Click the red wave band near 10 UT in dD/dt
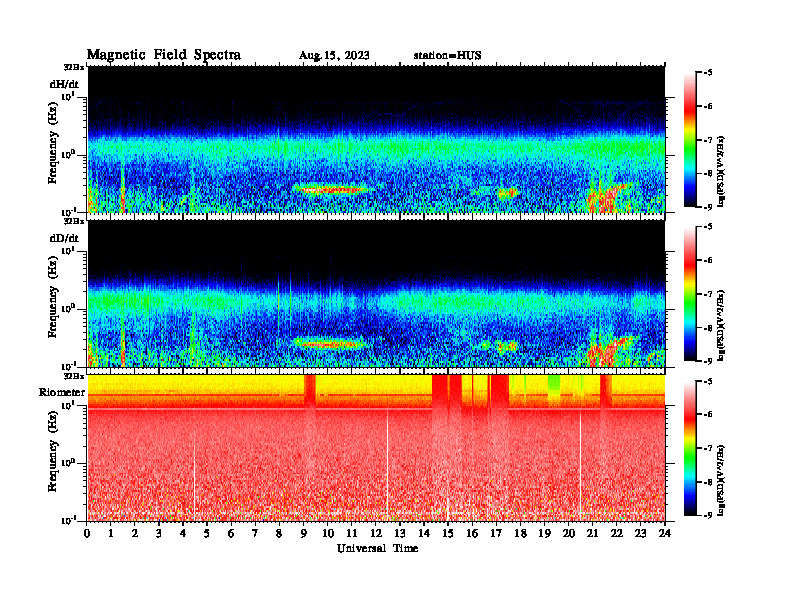 point(329,344)
